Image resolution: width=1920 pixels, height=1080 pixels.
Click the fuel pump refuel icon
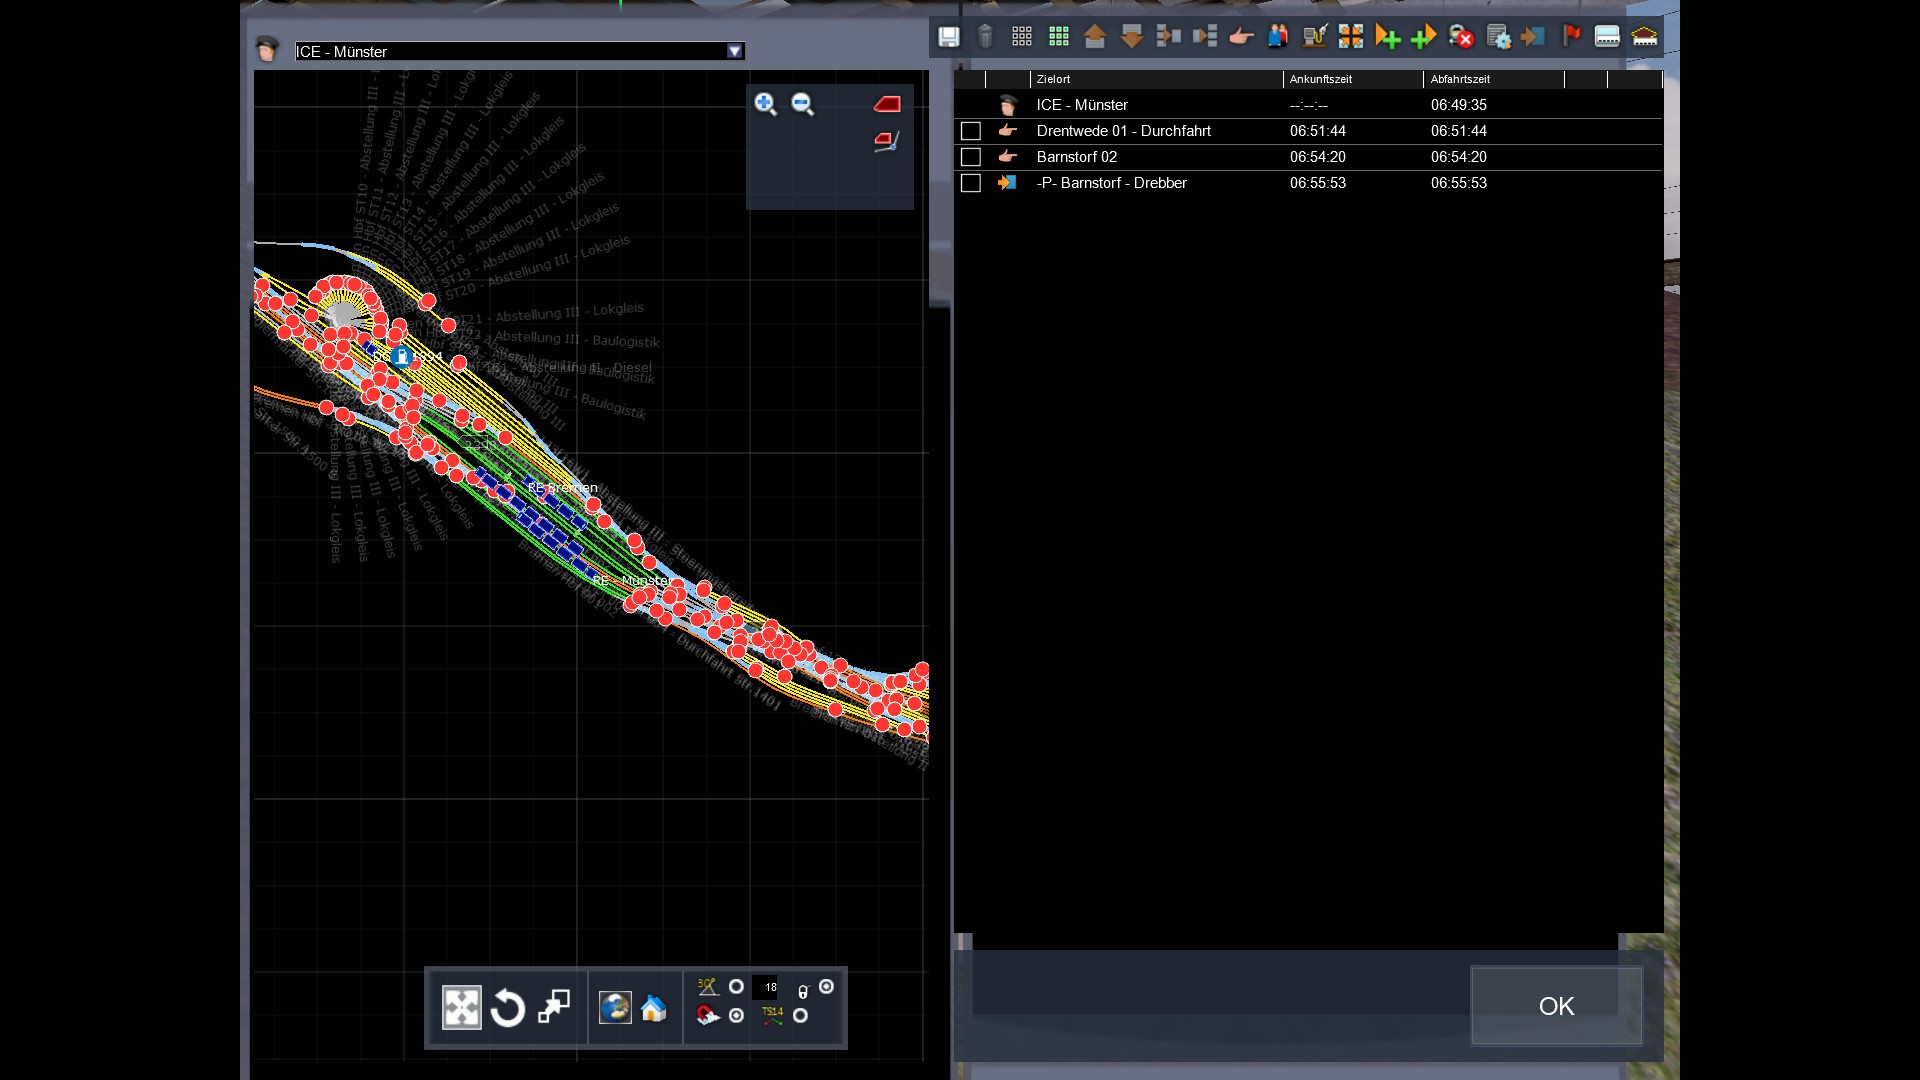pos(1314,37)
